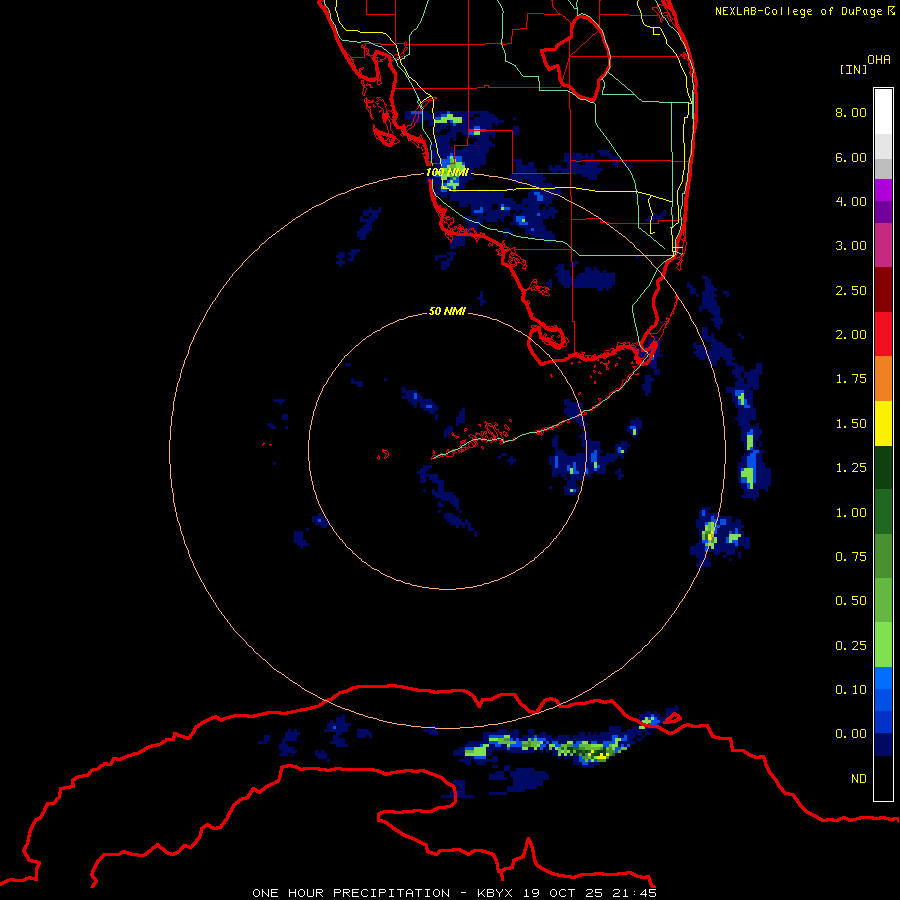Click the NEXLAB-College of DuPage label
The height and width of the screenshot is (900, 900).
[801, 11]
